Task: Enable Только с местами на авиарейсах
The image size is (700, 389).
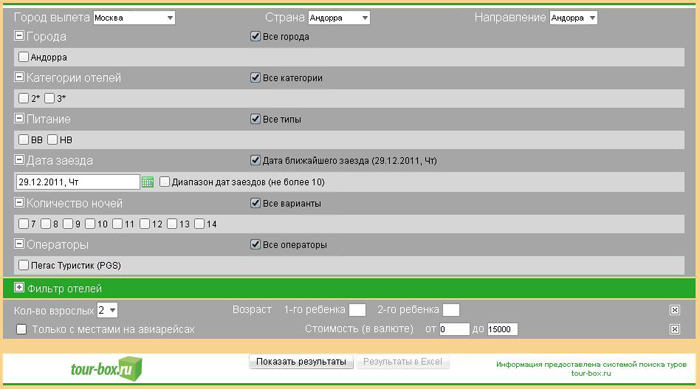Action: [21, 329]
